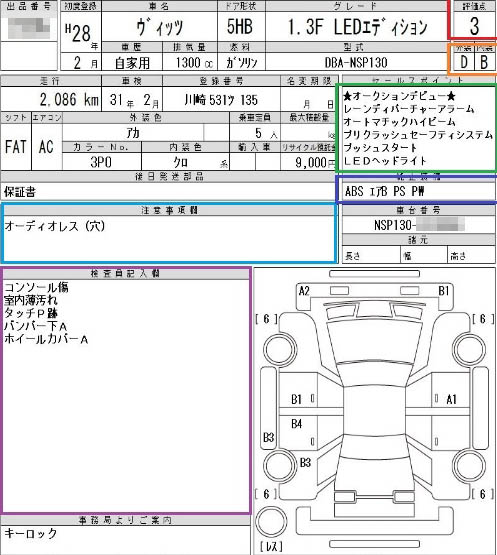Select the line レーンディパーチャーアラーム
The width and height of the screenshot is (497, 555).
pos(409,109)
